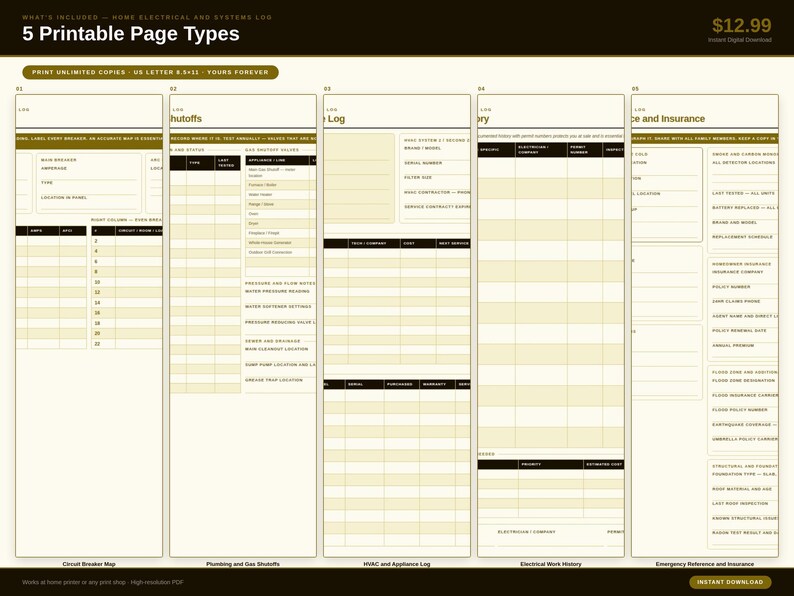The width and height of the screenshot is (794, 596).
Task: Click 'Water Softener Settings' field label
Action: tap(278, 306)
